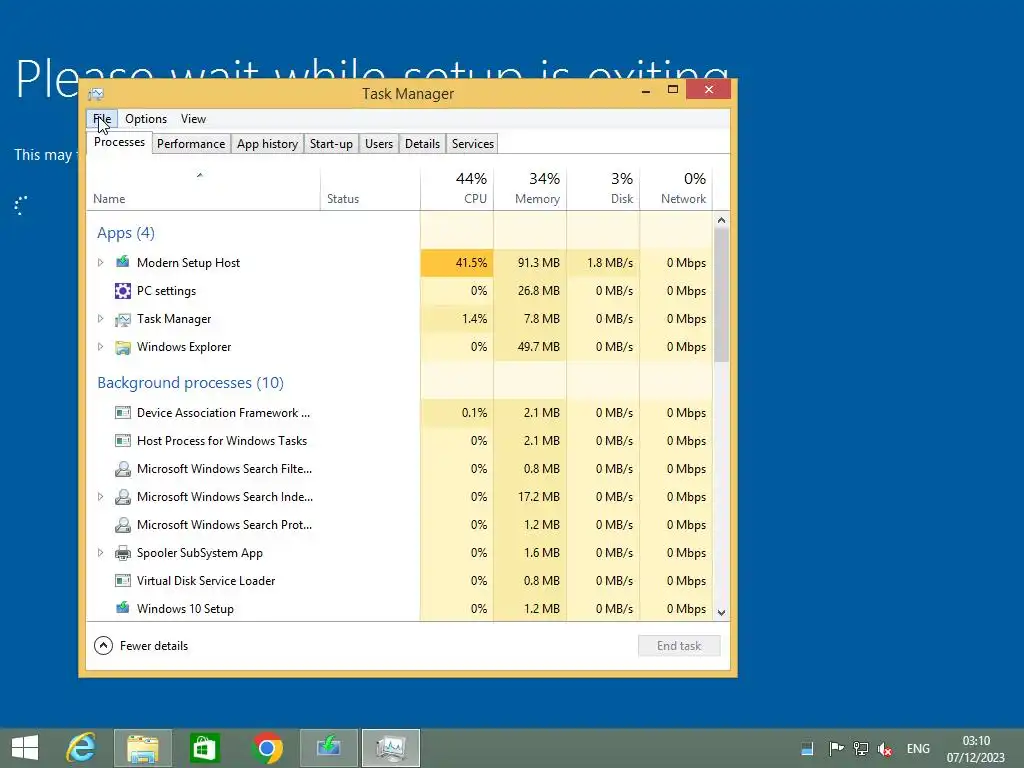
Task: Launch Internet Explorer from the taskbar
Action: 81,748
